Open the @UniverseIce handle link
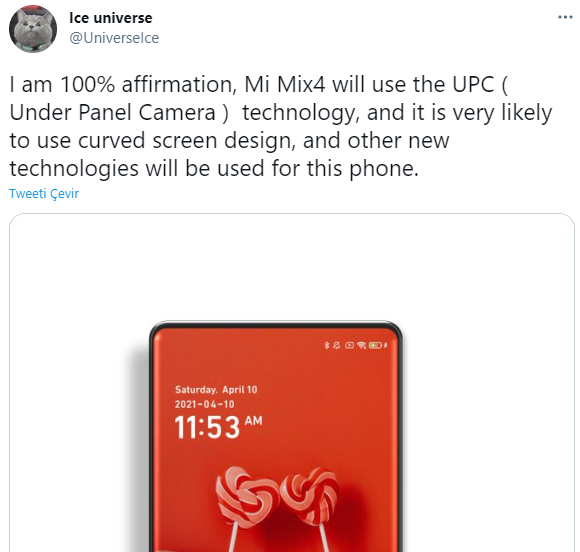 pos(114,38)
